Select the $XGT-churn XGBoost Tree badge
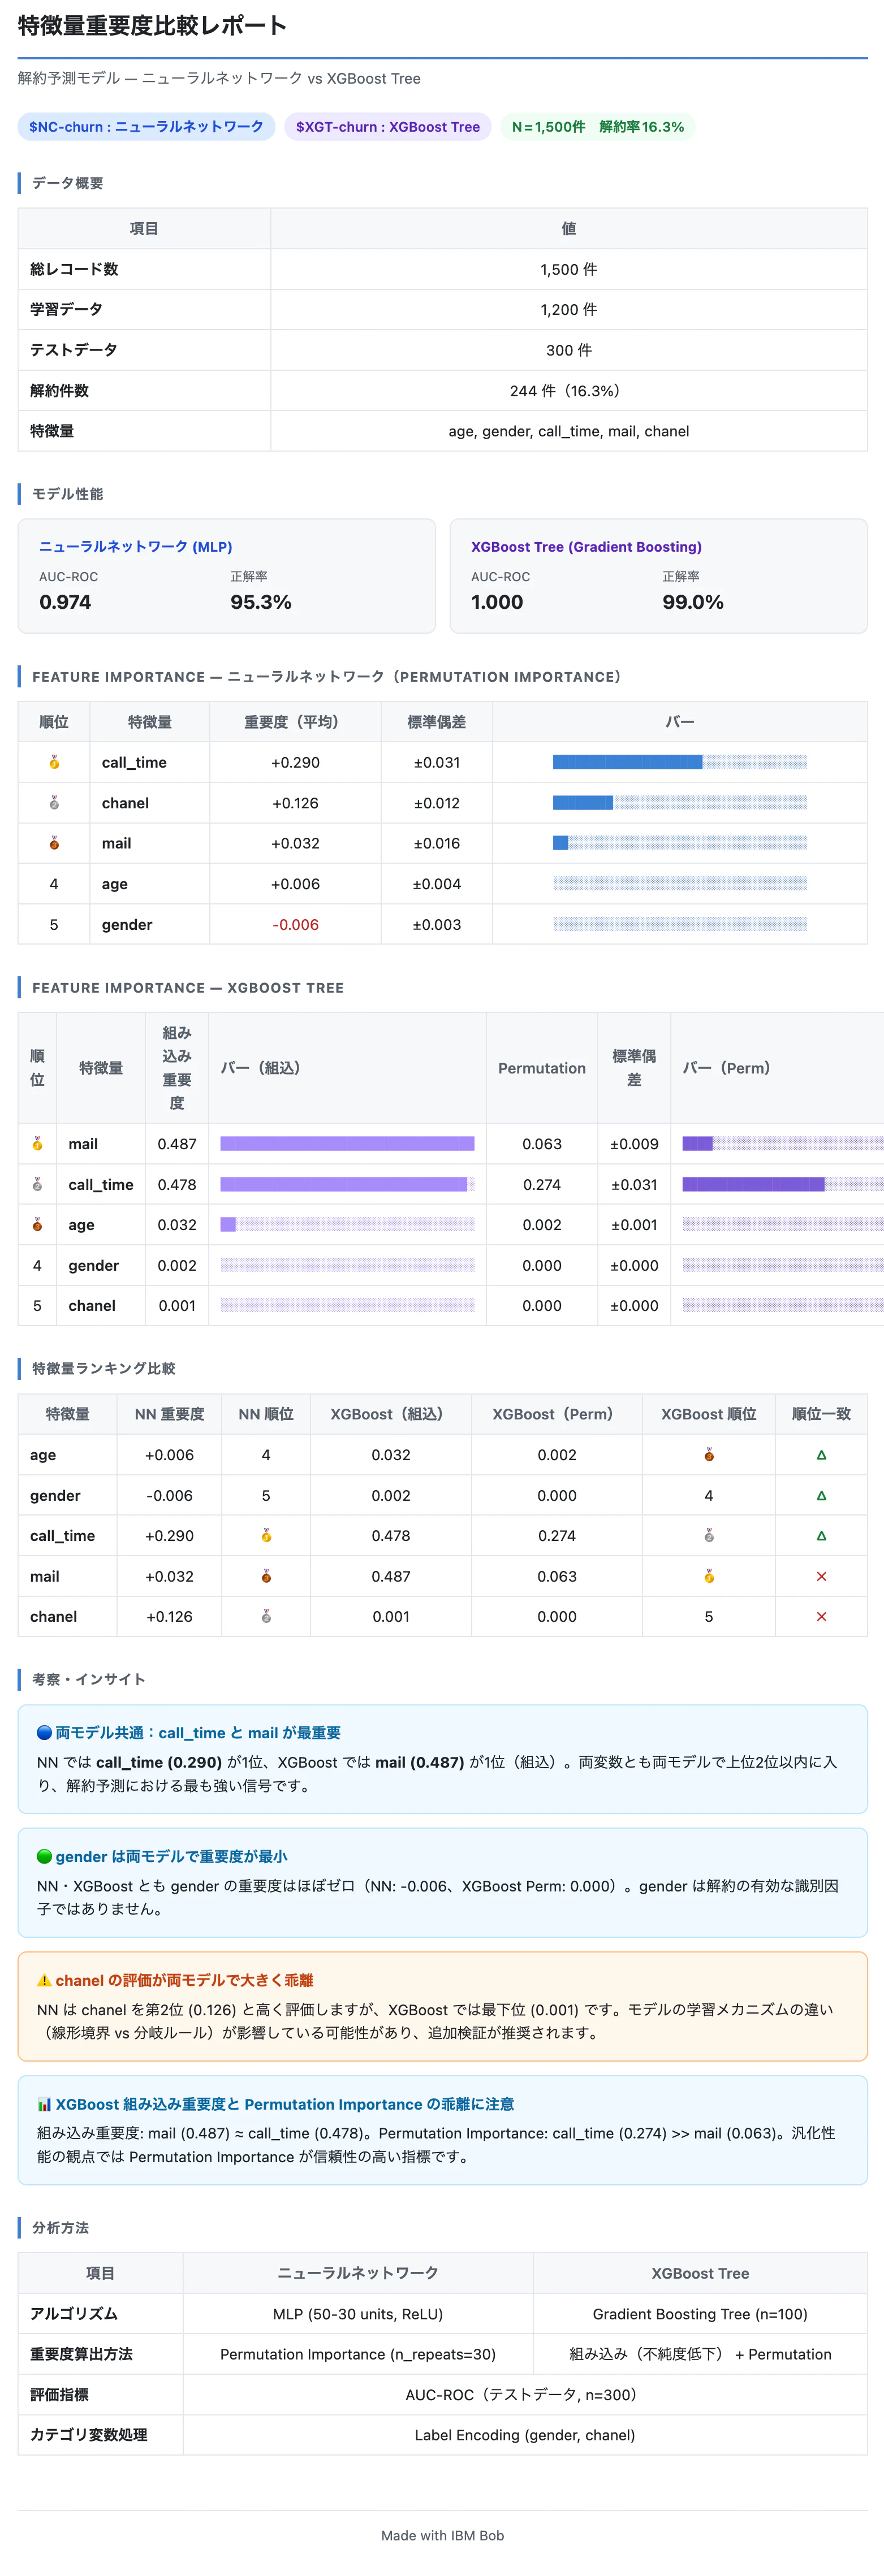The height and width of the screenshot is (2576, 884). tap(388, 127)
